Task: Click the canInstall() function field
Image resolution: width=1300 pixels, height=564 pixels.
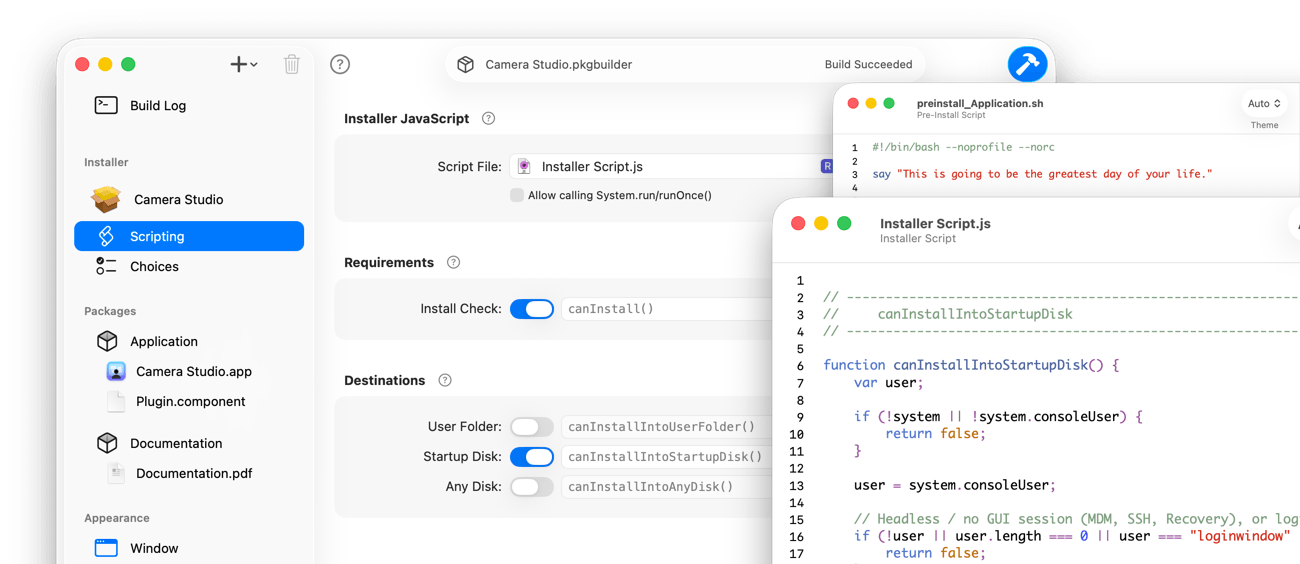Action: pyautogui.click(x=665, y=309)
